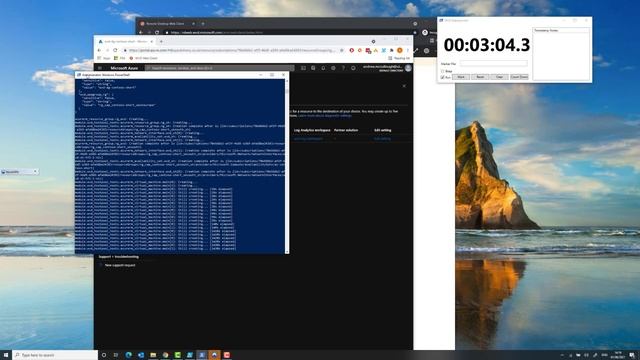Open the WVD Web Client bookmark
Screen dimensions: 640x360
click(x=143, y=58)
